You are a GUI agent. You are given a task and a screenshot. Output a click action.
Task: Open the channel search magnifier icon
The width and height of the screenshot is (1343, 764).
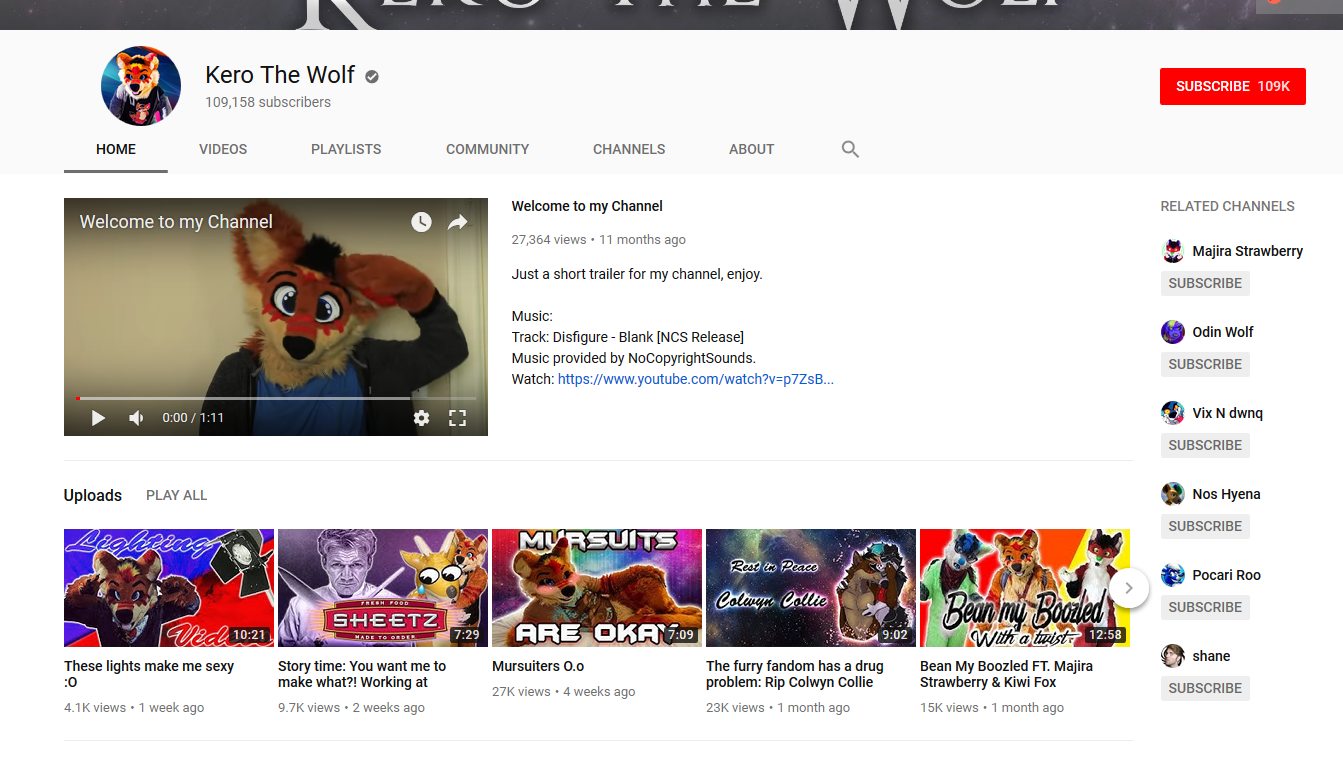850,149
